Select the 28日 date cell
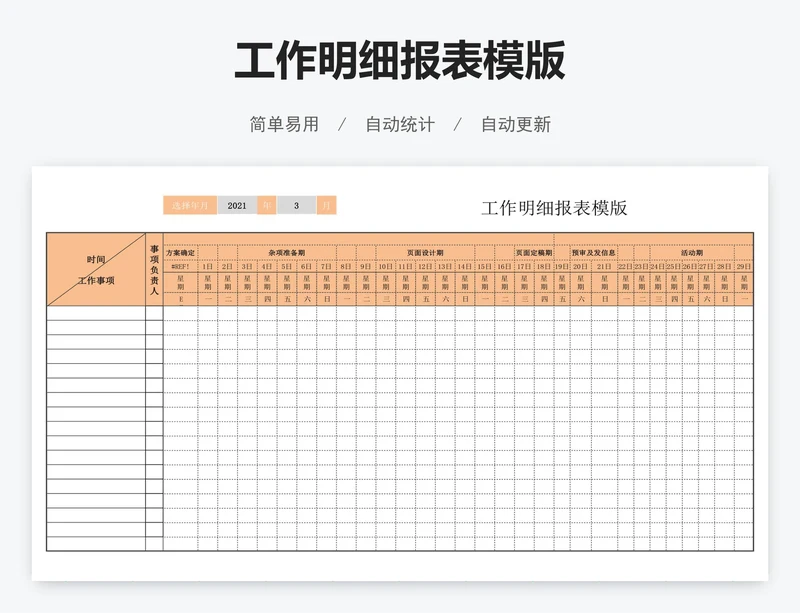The image size is (800, 613). point(724,266)
